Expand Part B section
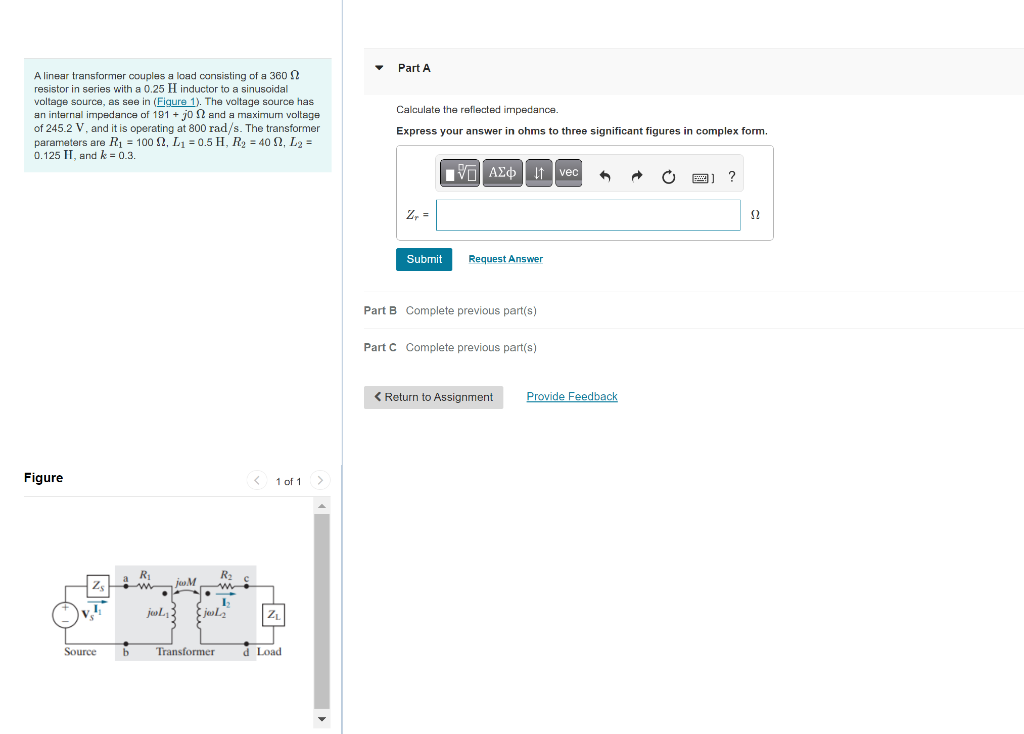 (379, 310)
